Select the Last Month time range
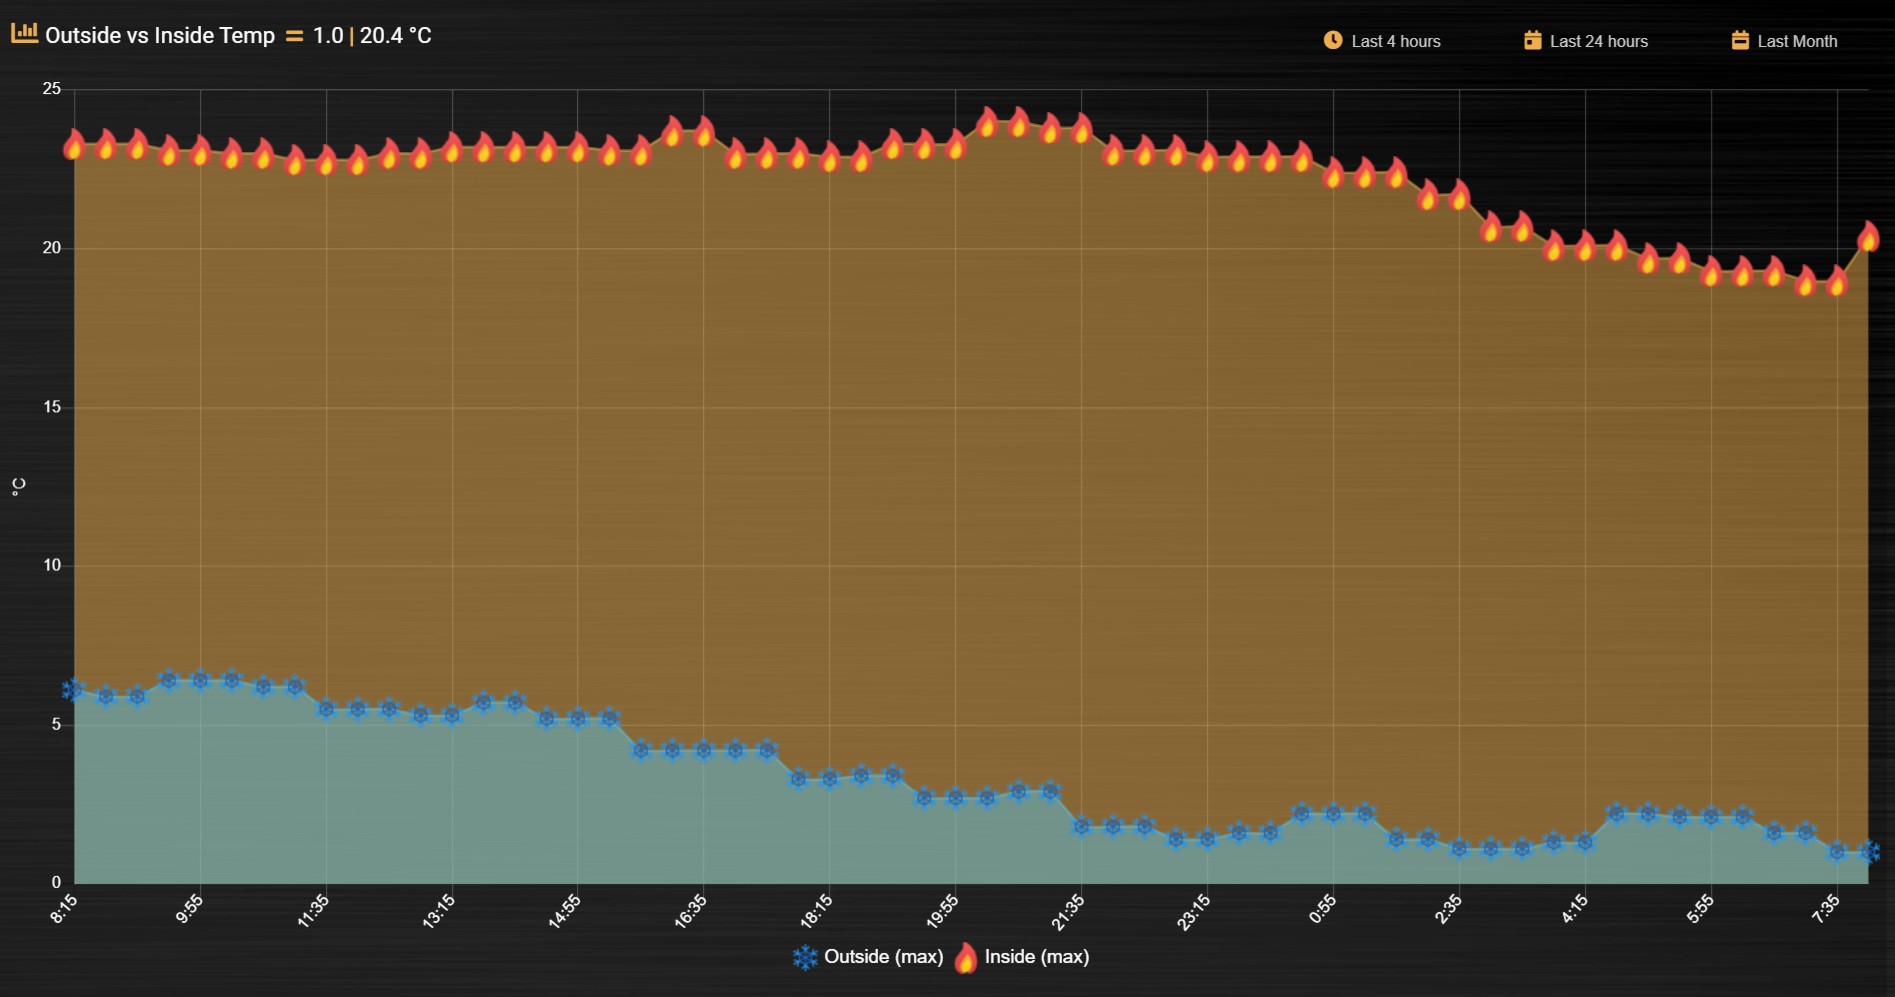The height and width of the screenshot is (997, 1895). pos(1785,41)
